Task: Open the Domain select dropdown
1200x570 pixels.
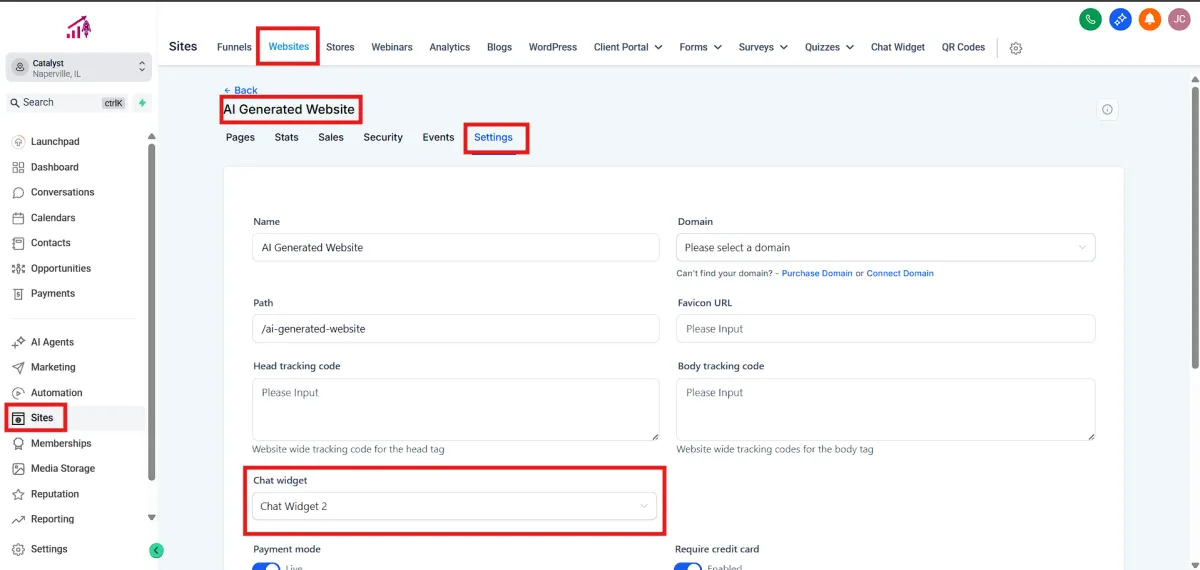Action: point(886,247)
